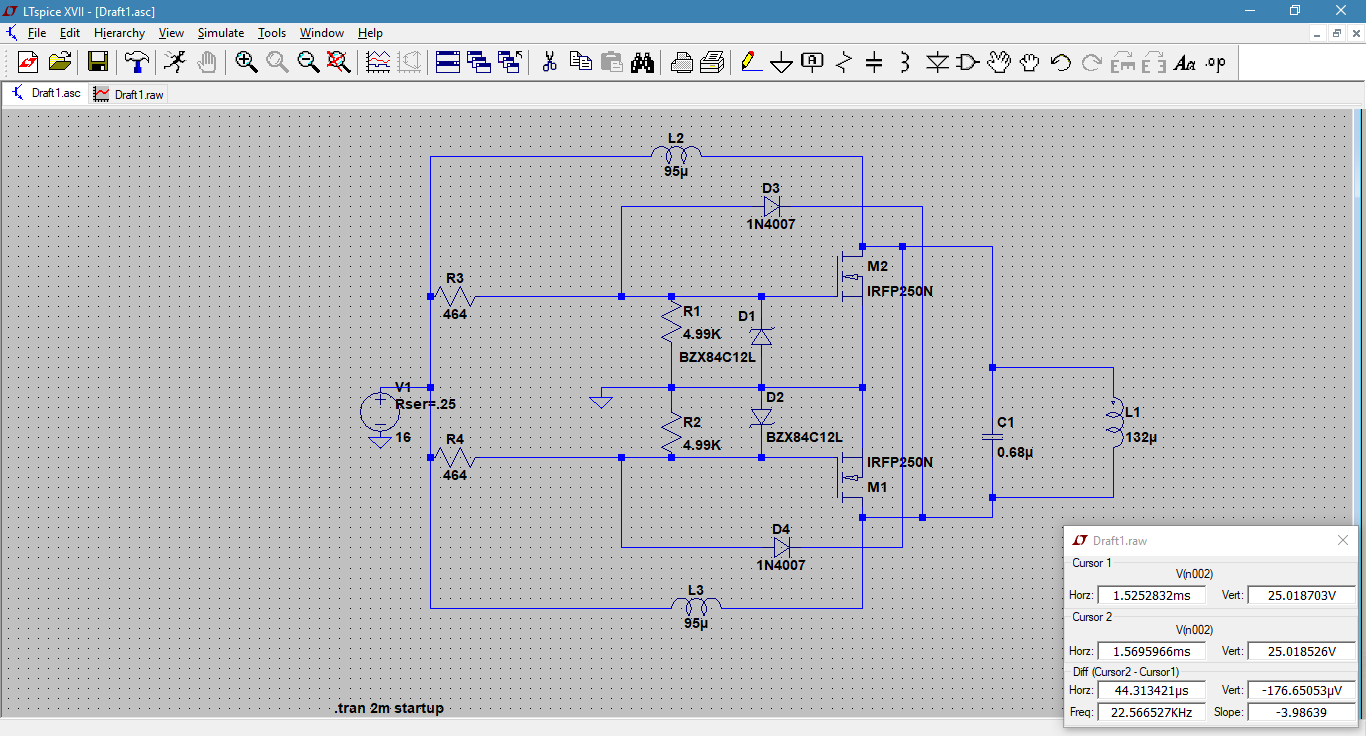Open the Tools menu
Viewport: 1366px width, 736px height.
point(272,33)
